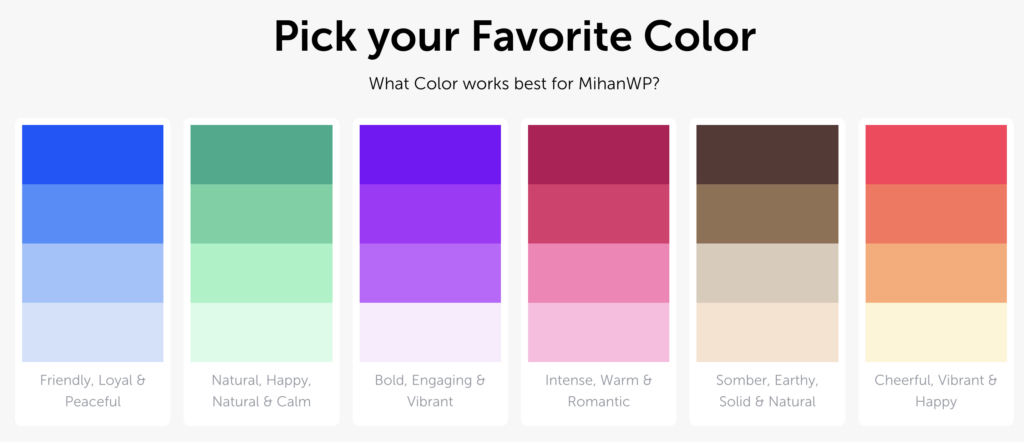Click the Intense, Warm & Romantic label
Image resolution: width=1024 pixels, height=442 pixels.
click(x=598, y=390)
